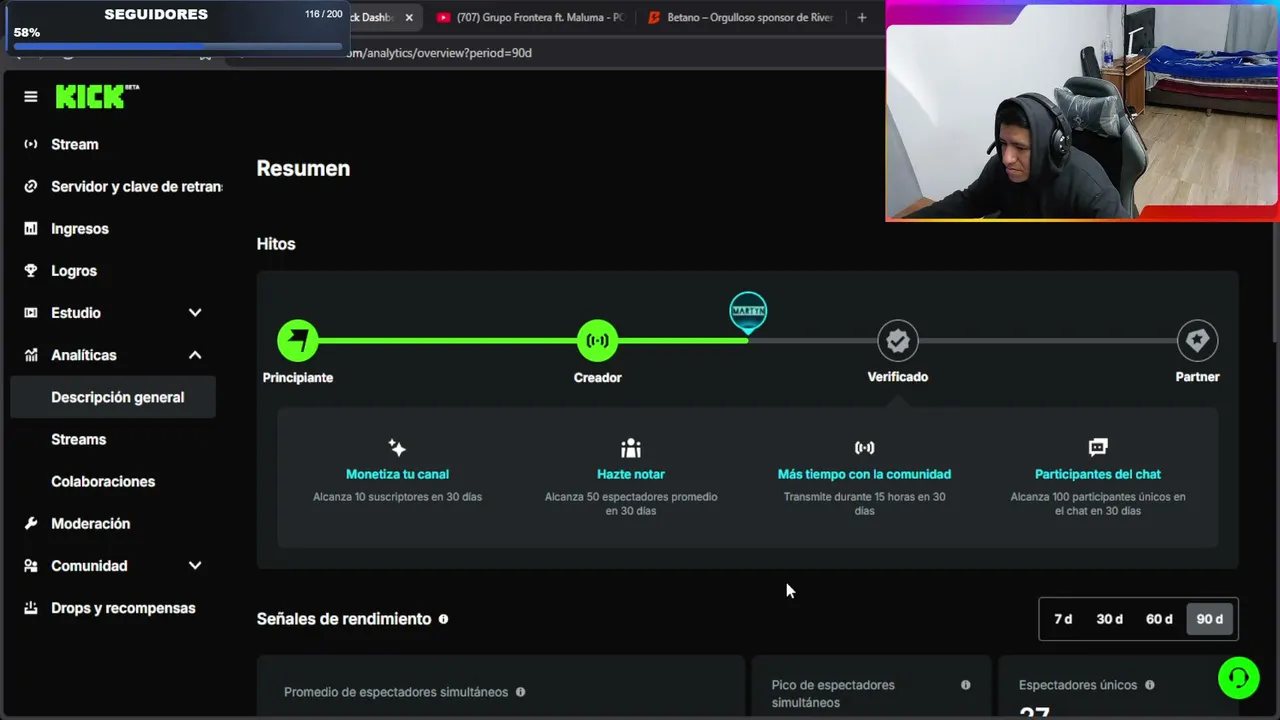Click the Más tiempo con la comunidad link
The width and height of the screenshot is (1280, 720).
864,474
